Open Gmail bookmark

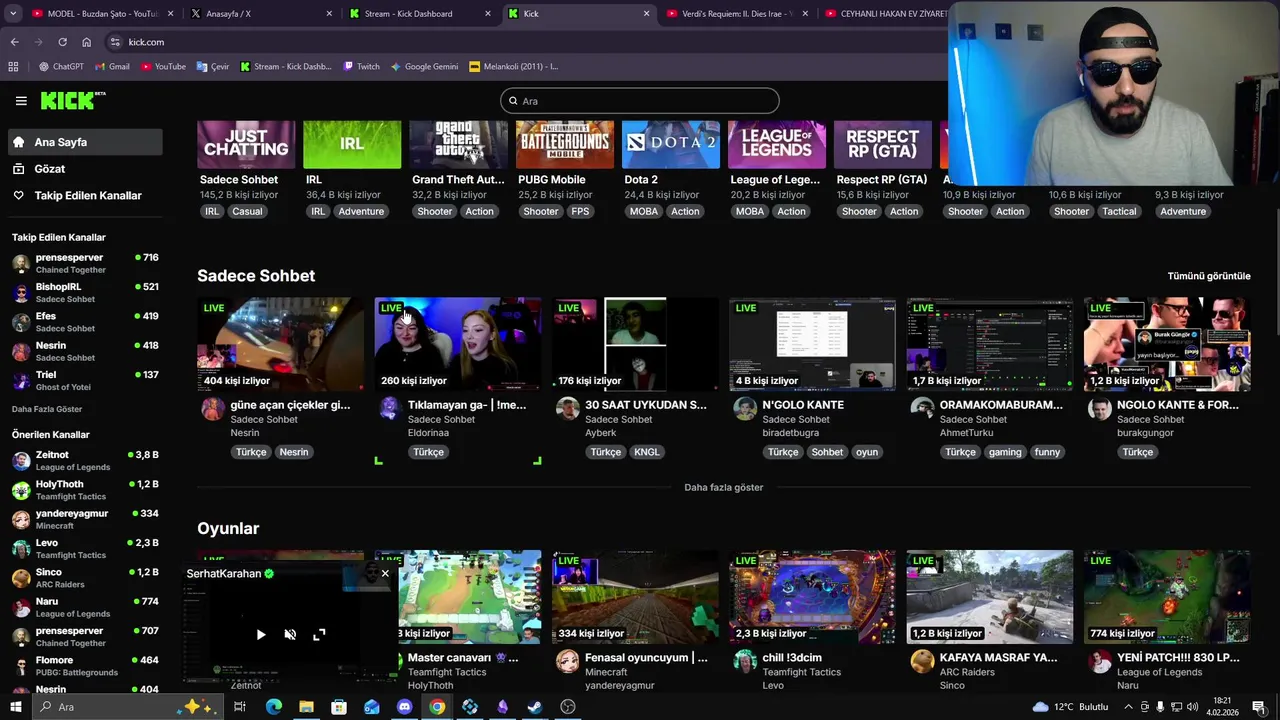point(113,67)
